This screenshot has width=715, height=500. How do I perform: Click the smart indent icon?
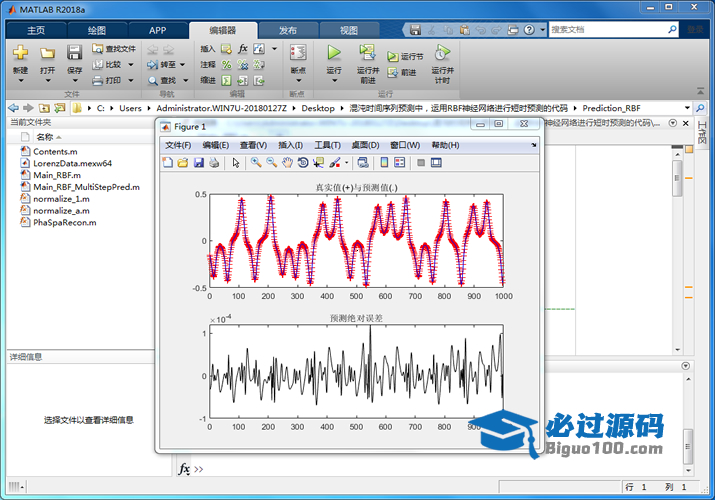227,81
